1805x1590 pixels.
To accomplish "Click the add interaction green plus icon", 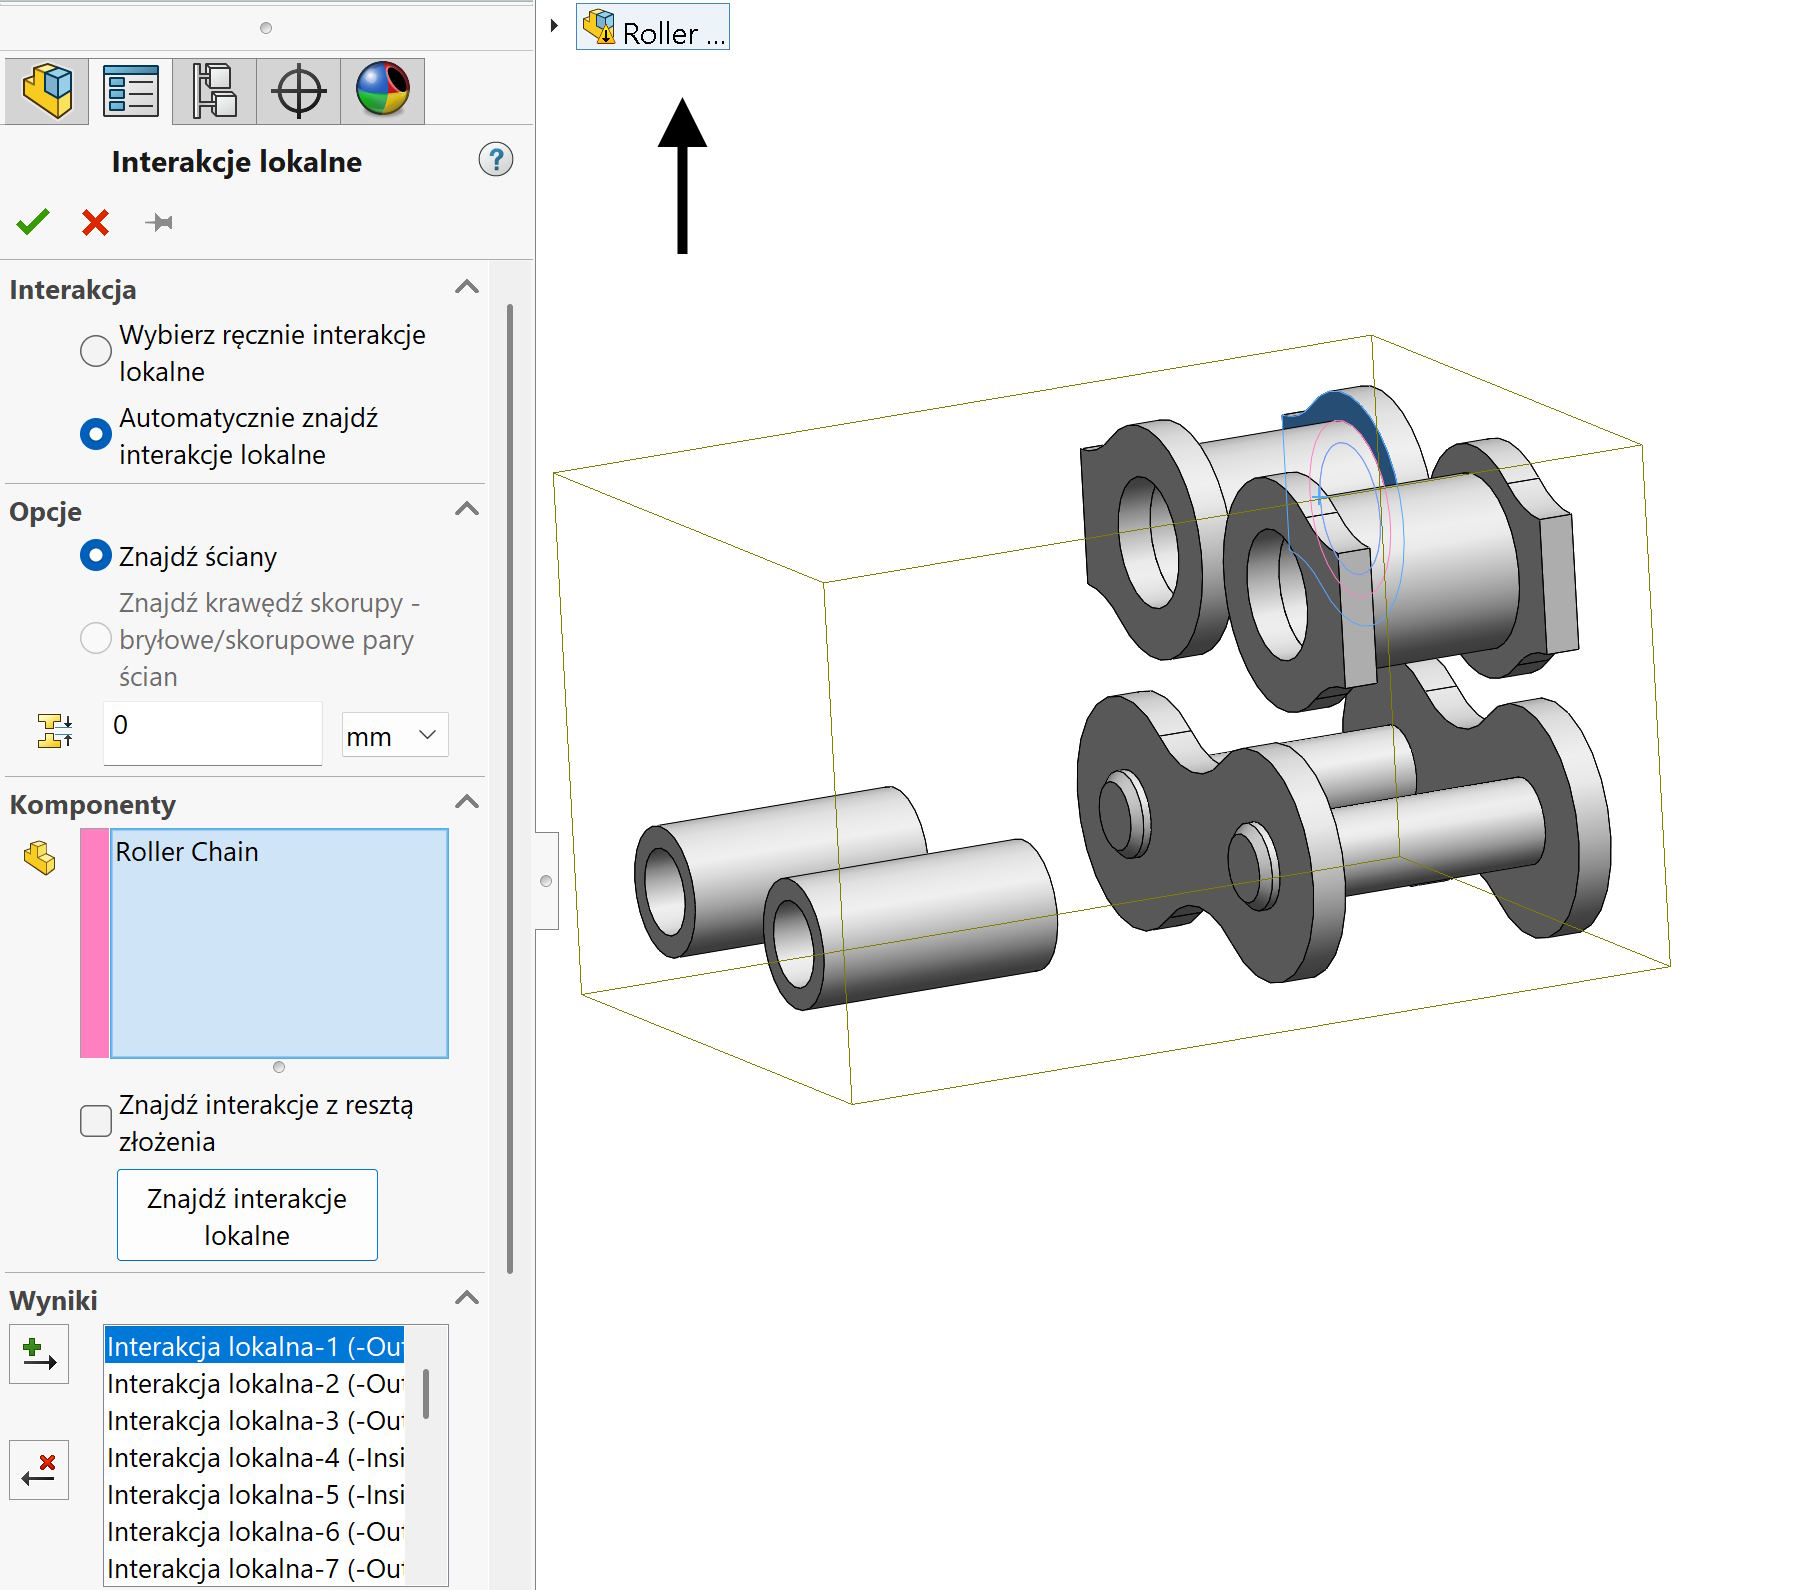I will (39, 1354).
